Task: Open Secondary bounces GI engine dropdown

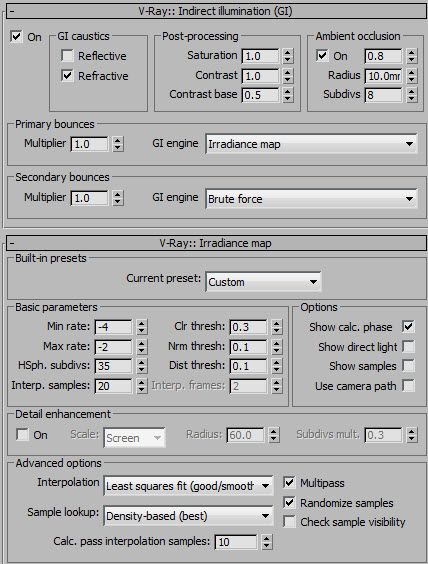Action: 311,198
